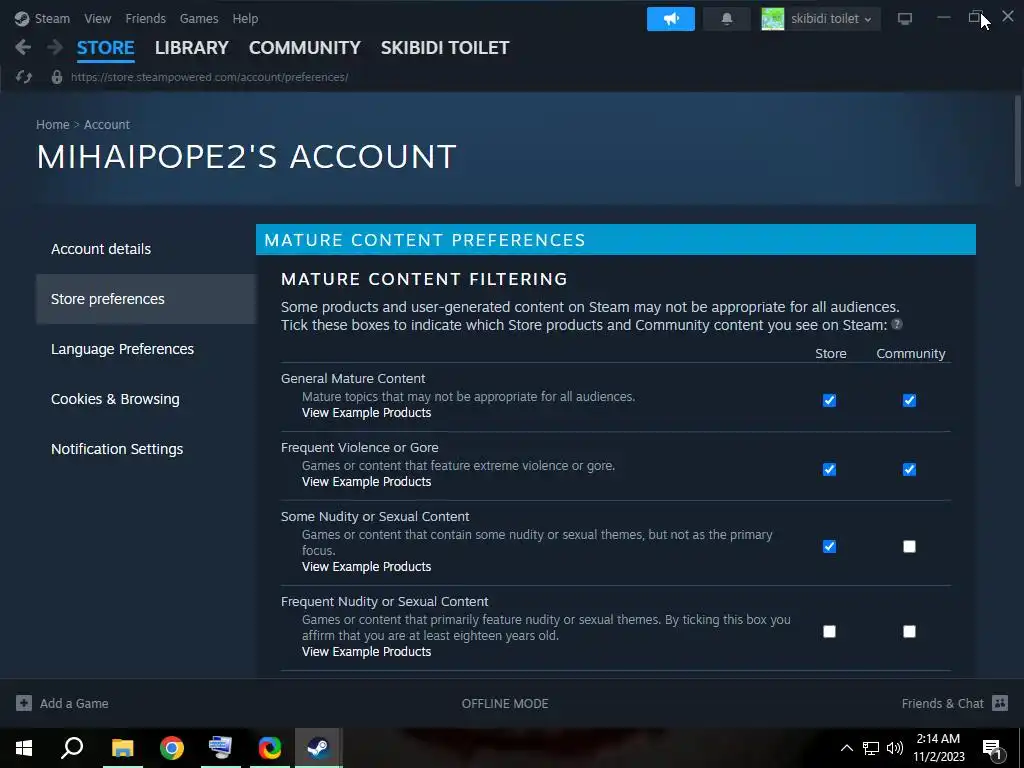
Task: Open the computer taskbar app icon
Action: point(220,748)
